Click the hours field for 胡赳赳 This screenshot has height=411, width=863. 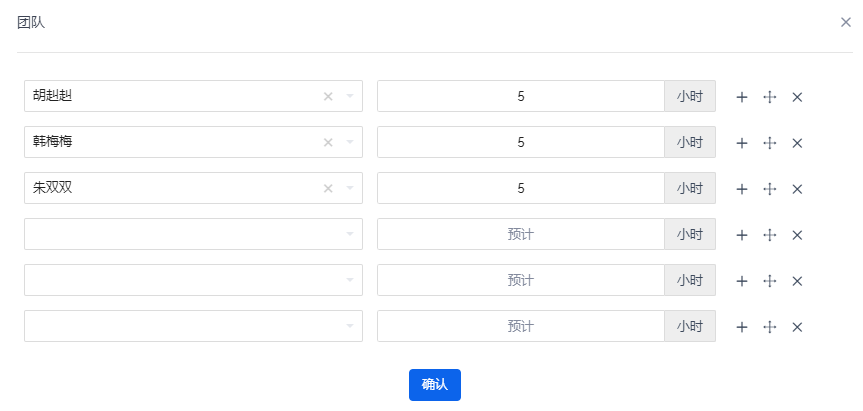(x=520, y=97)
